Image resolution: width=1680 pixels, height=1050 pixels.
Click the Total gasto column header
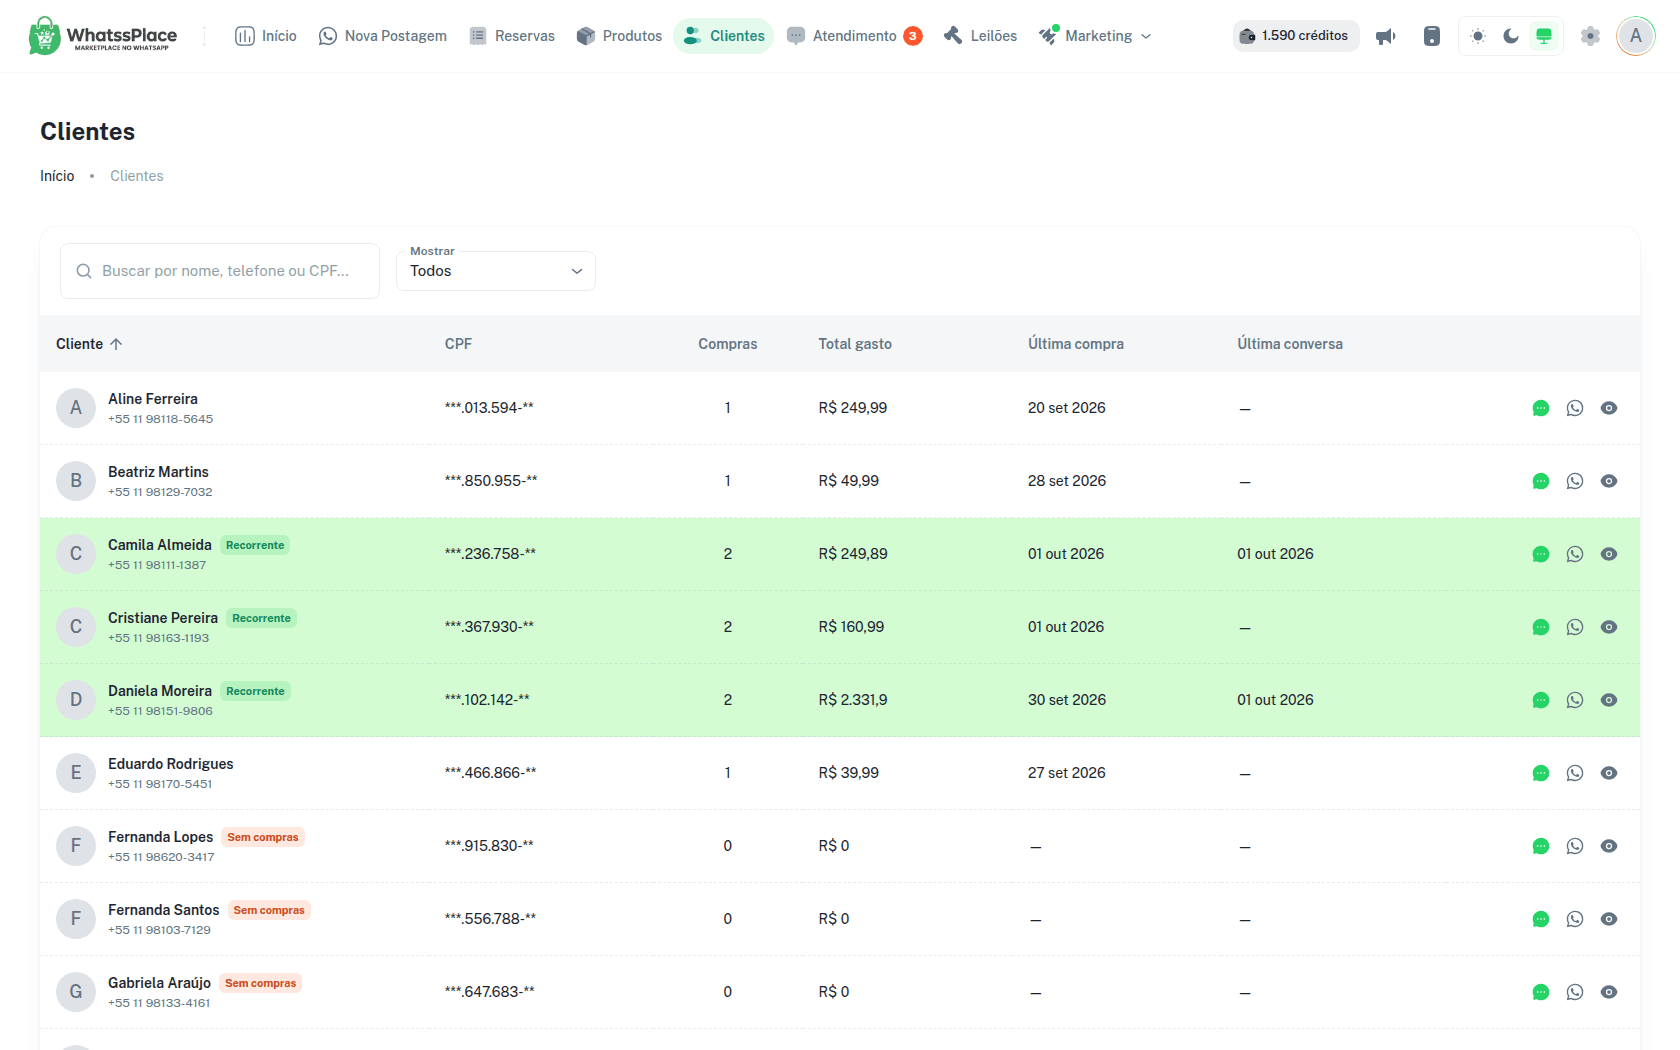click(x=855, y=344)
